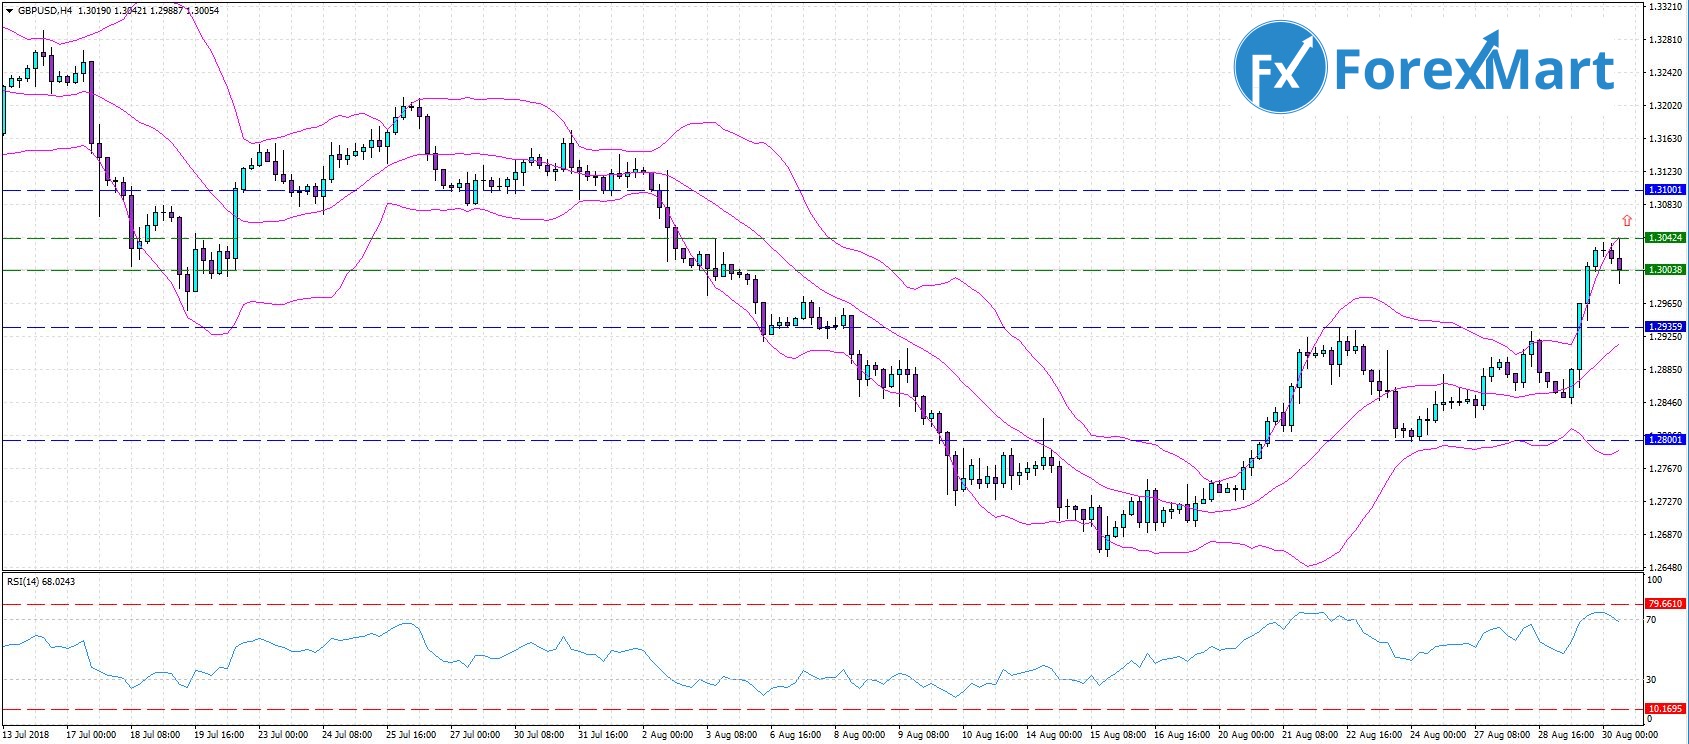Click the blue 1.31001 price level label

(x=1665, y=190)
